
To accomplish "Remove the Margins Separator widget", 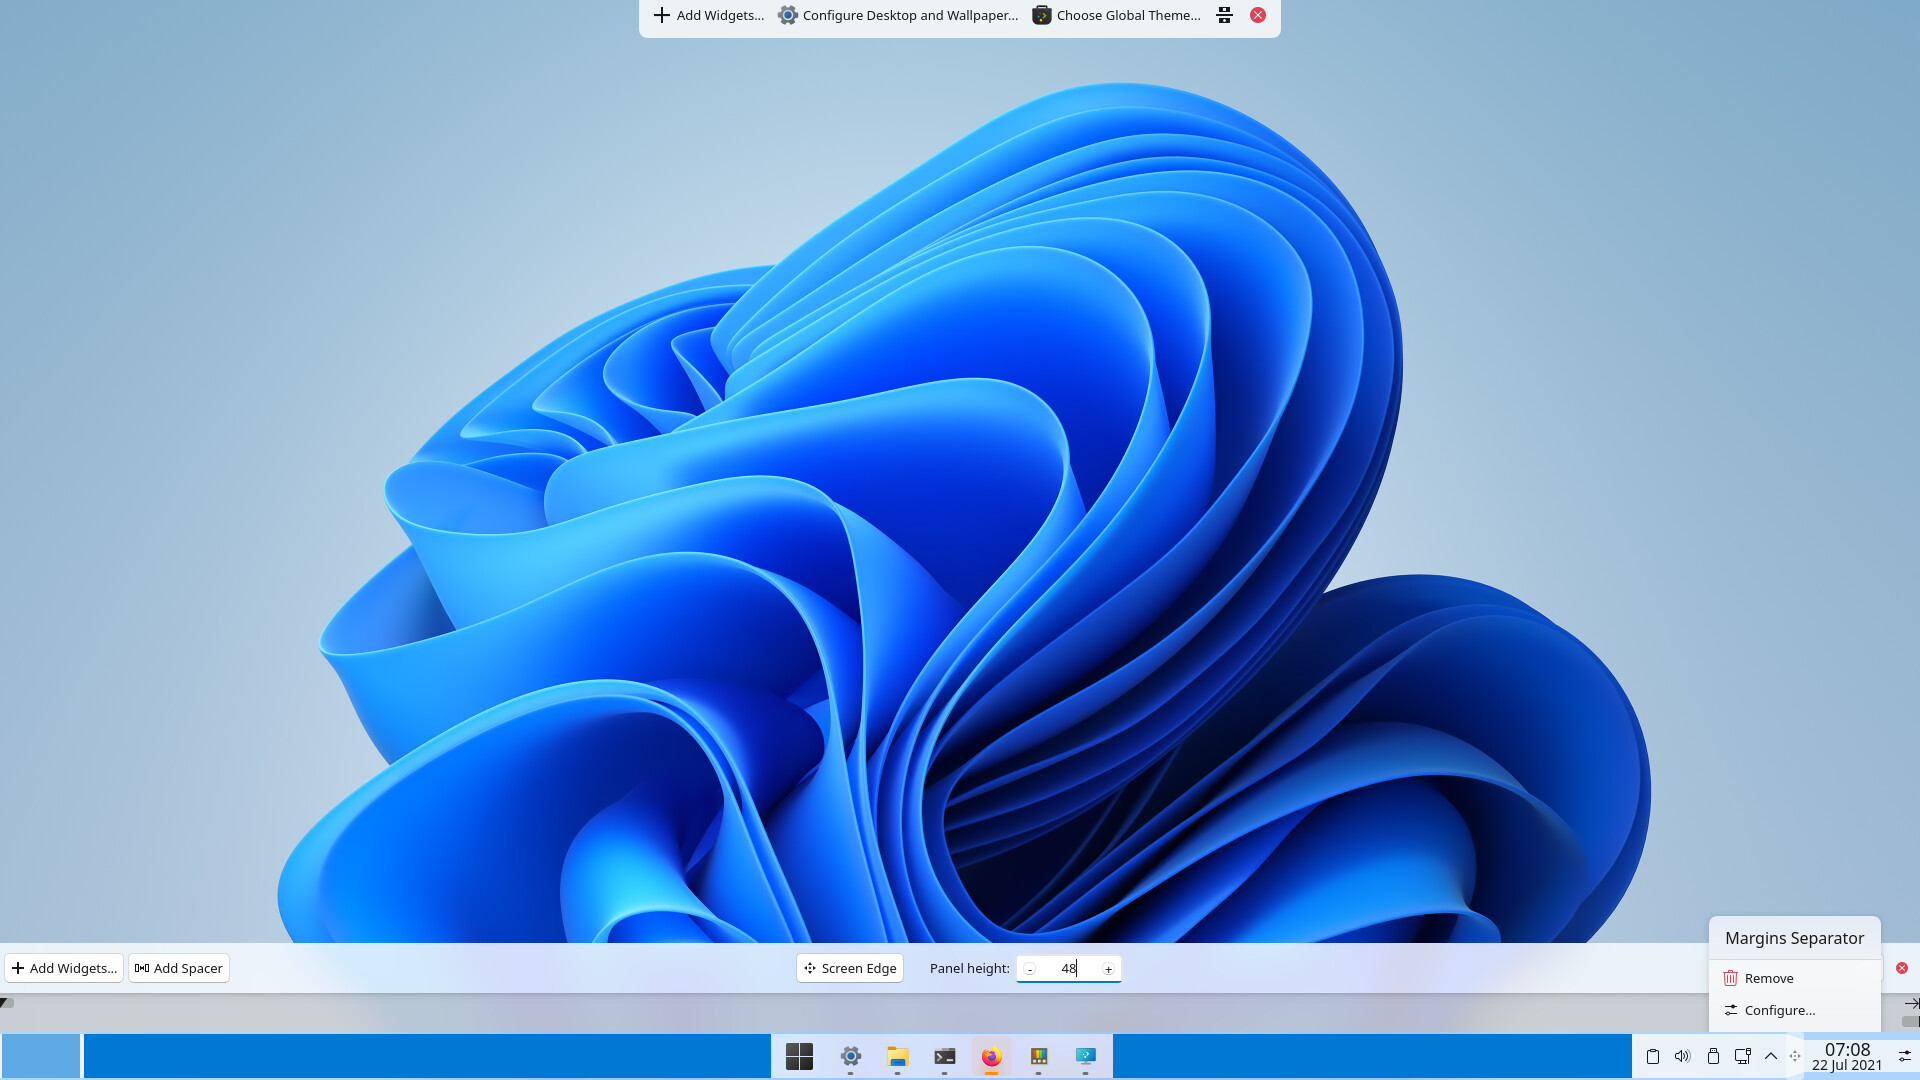I will point(1795,978).
